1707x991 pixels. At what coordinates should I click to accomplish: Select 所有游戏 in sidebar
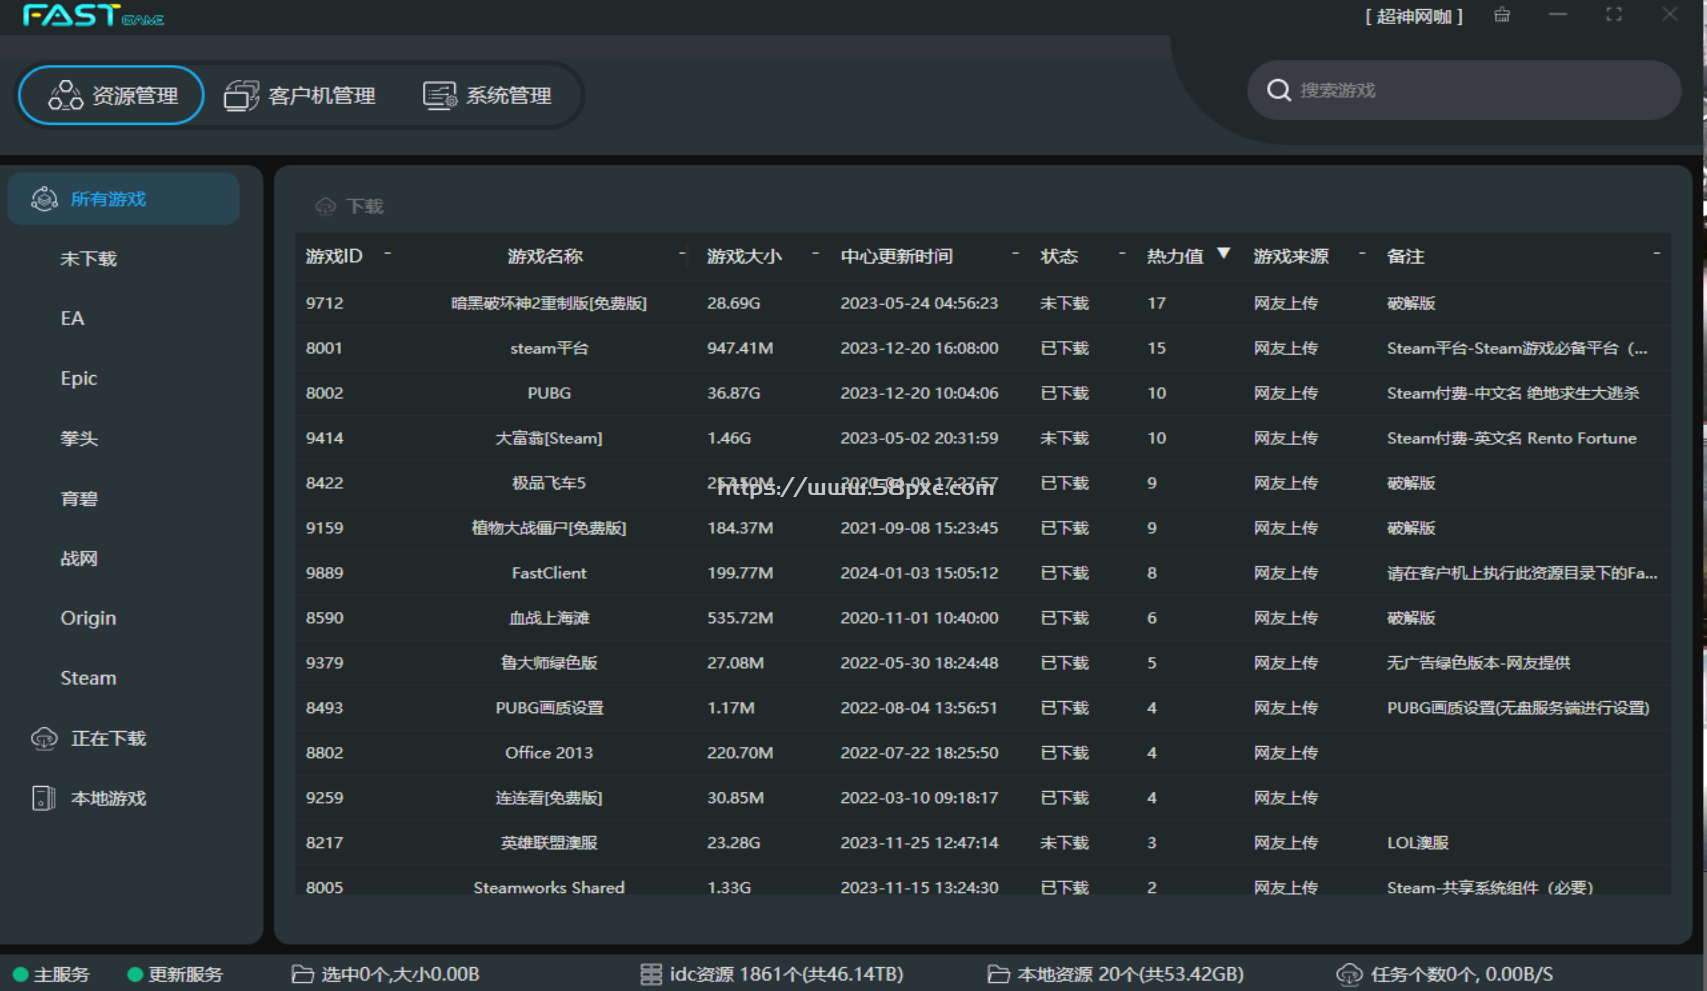tap(123, 199)
